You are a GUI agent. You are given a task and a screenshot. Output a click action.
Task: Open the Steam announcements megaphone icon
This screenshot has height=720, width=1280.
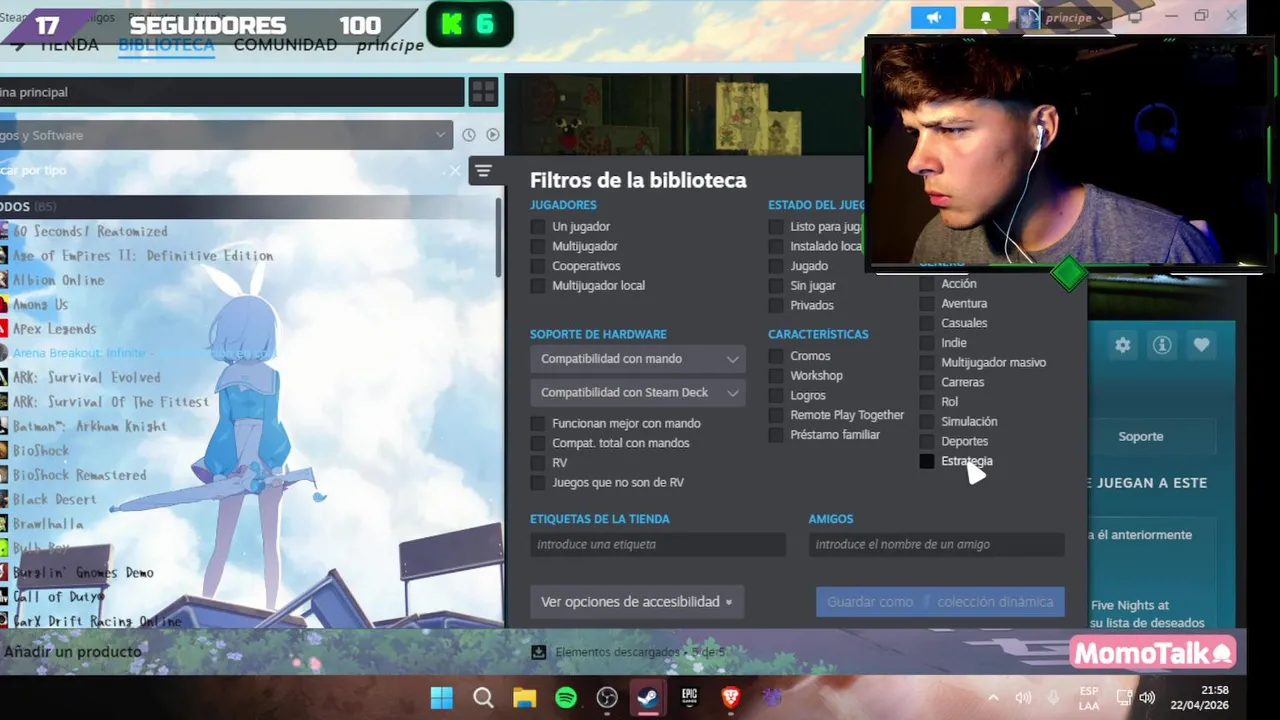(x=933, y=18)
